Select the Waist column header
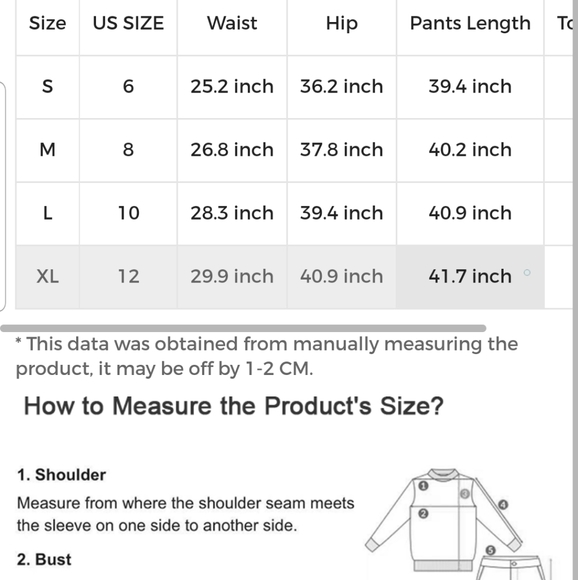Screen dimensions: 578x580 232,23
